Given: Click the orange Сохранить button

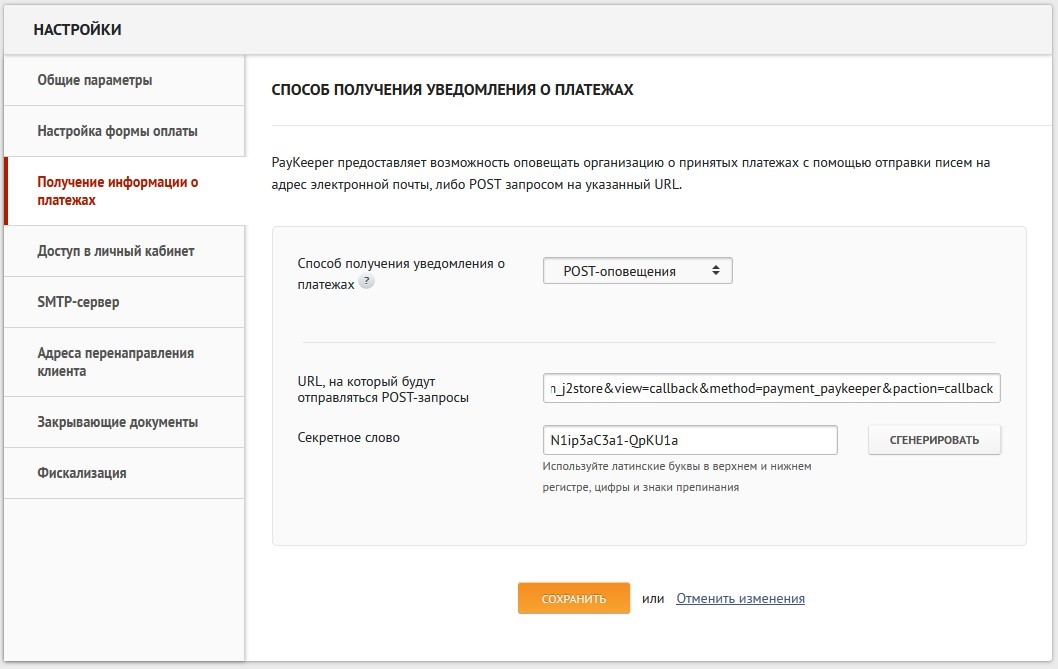Looking at the screenshot, I should point(573,598).
